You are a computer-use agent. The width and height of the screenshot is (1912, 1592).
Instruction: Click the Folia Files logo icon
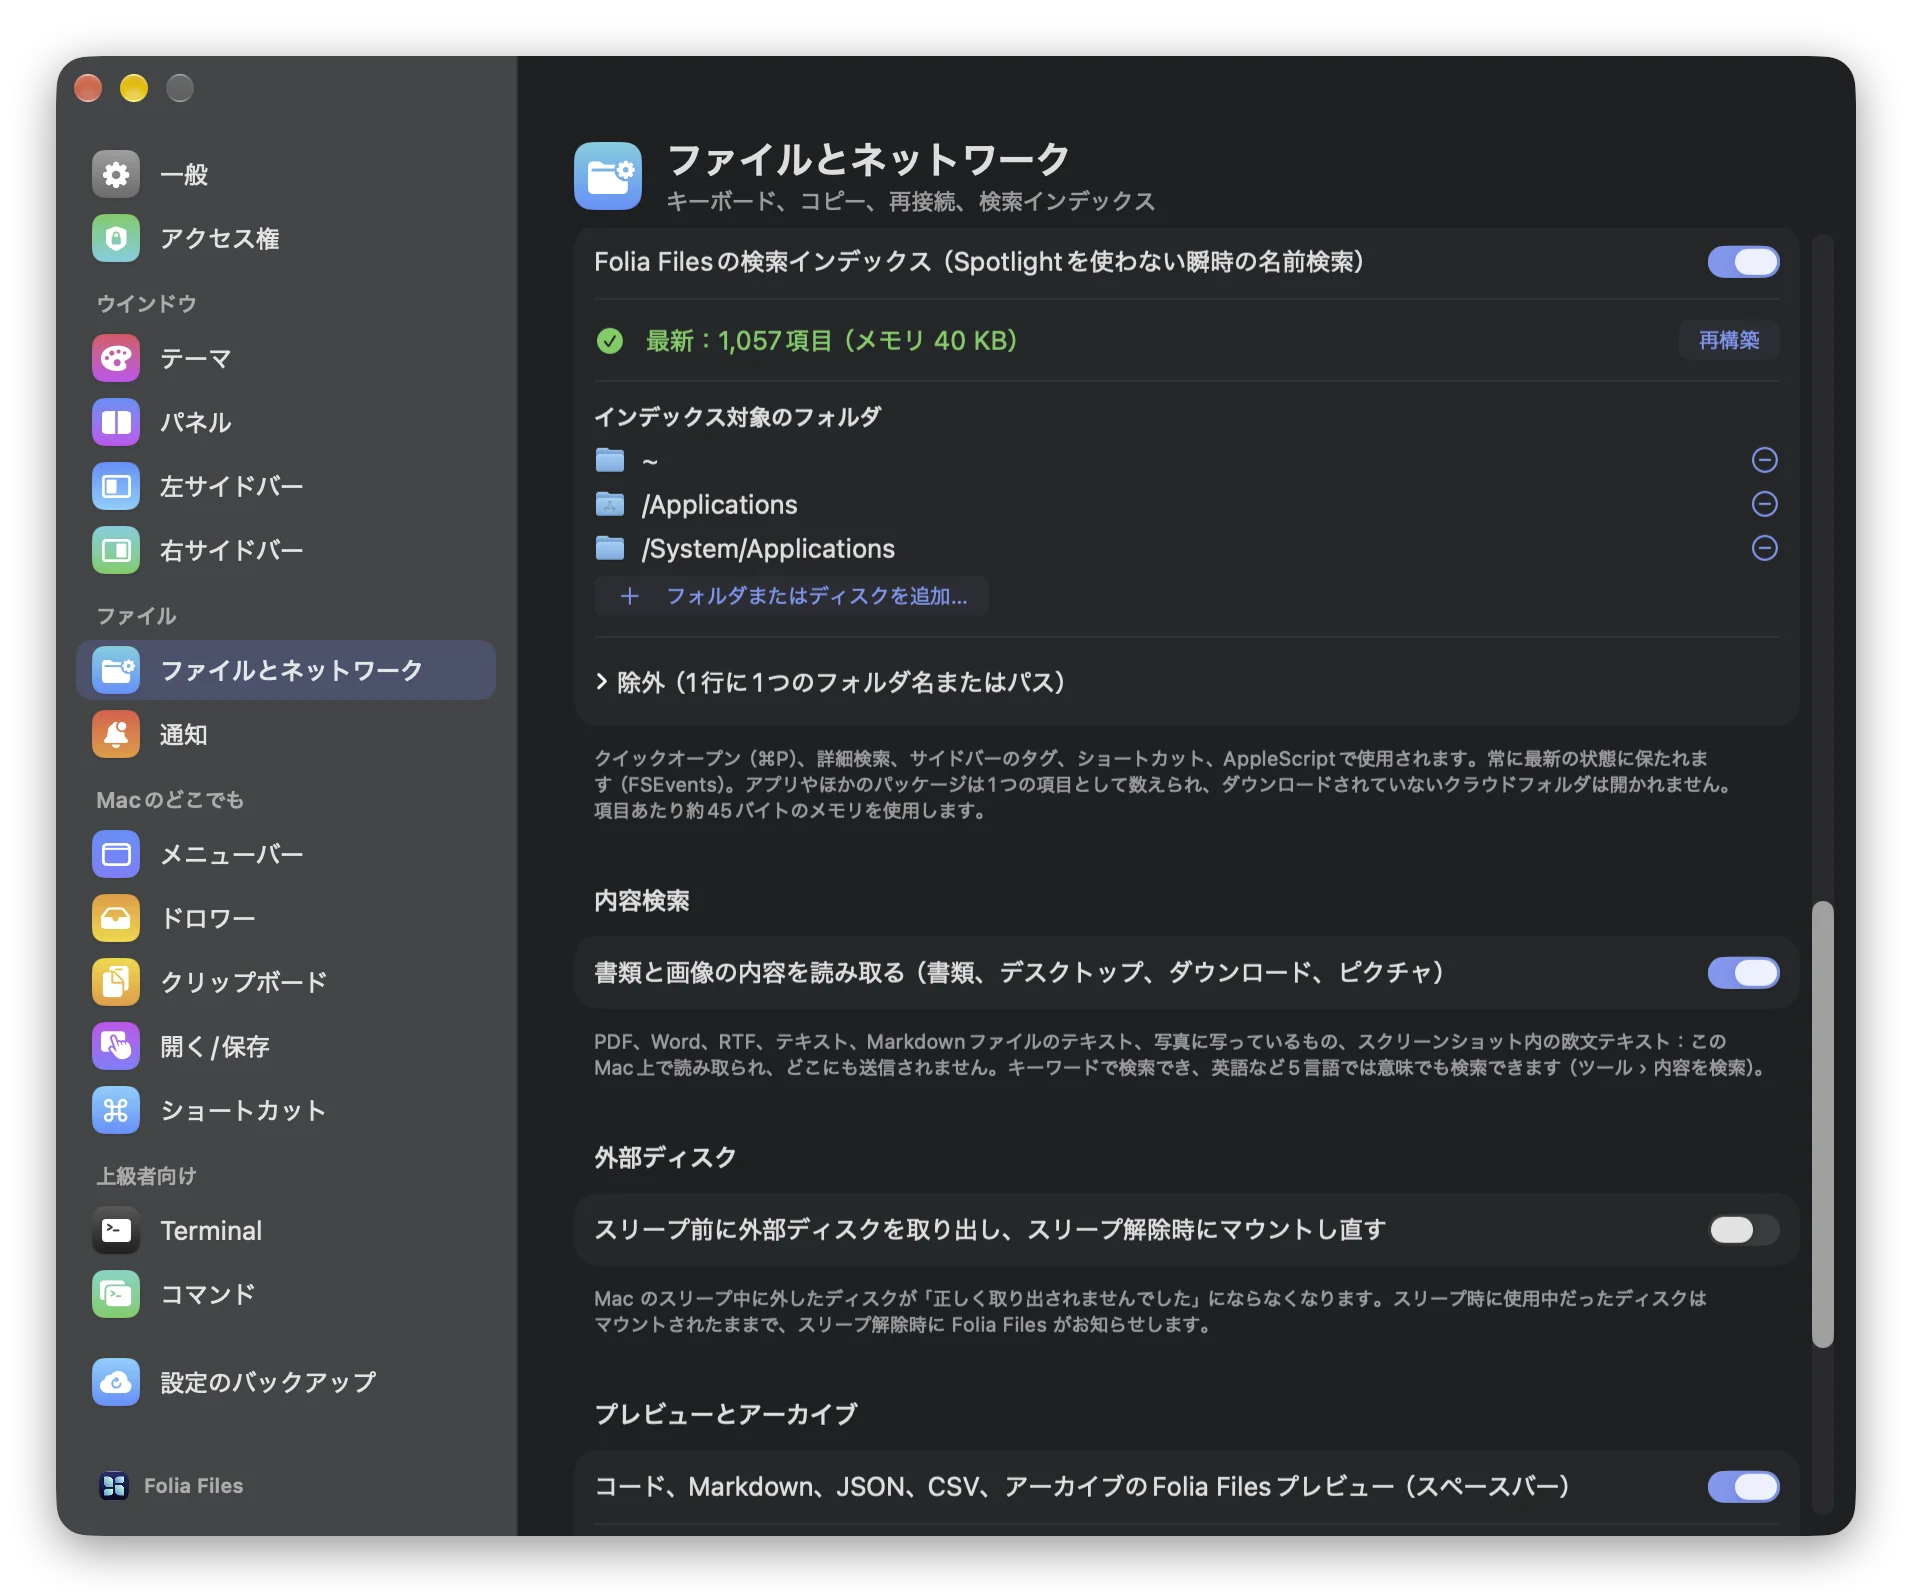[114, 1486]
